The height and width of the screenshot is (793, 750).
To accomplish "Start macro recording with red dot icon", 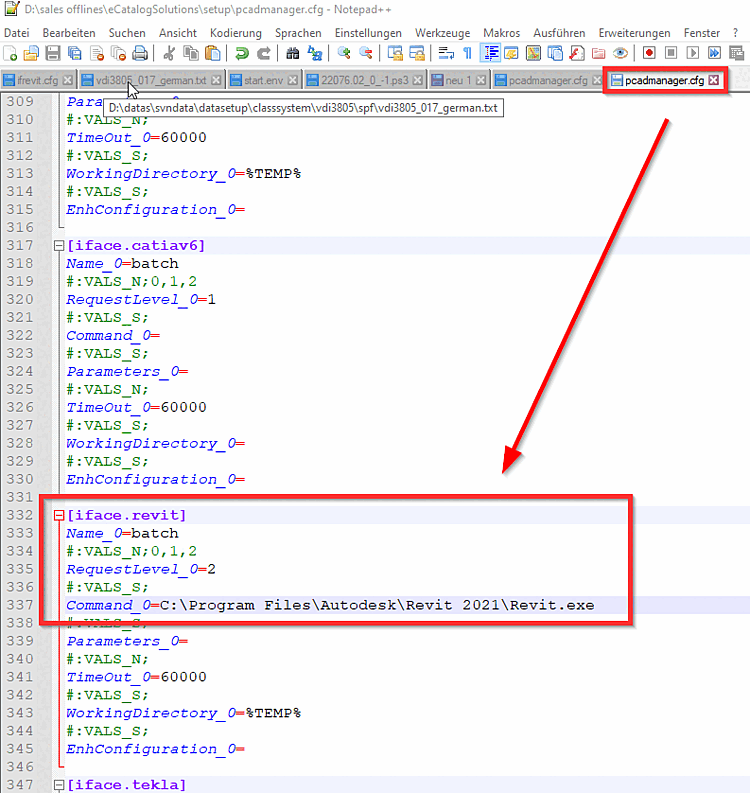I will 649,53.
